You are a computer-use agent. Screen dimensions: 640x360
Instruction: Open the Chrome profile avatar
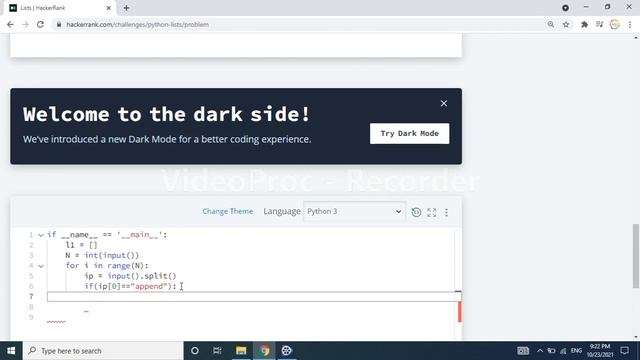coord(615,24)
